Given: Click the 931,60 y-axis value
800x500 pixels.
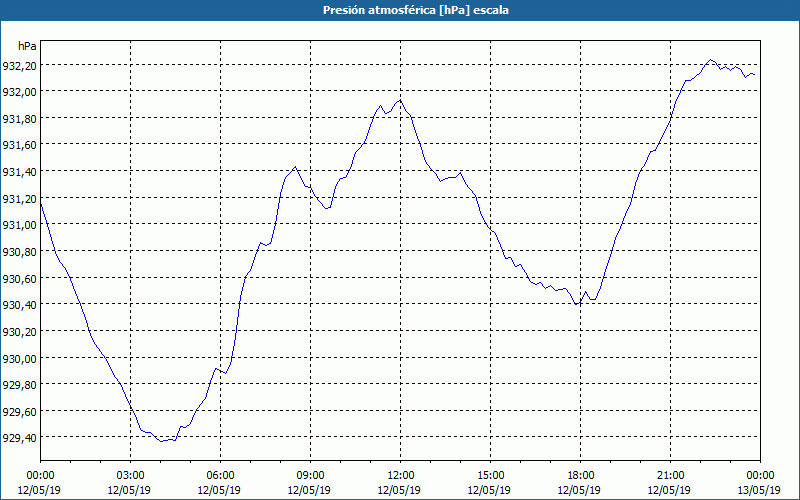Looking at the screenshot, I should click(19, 145).
